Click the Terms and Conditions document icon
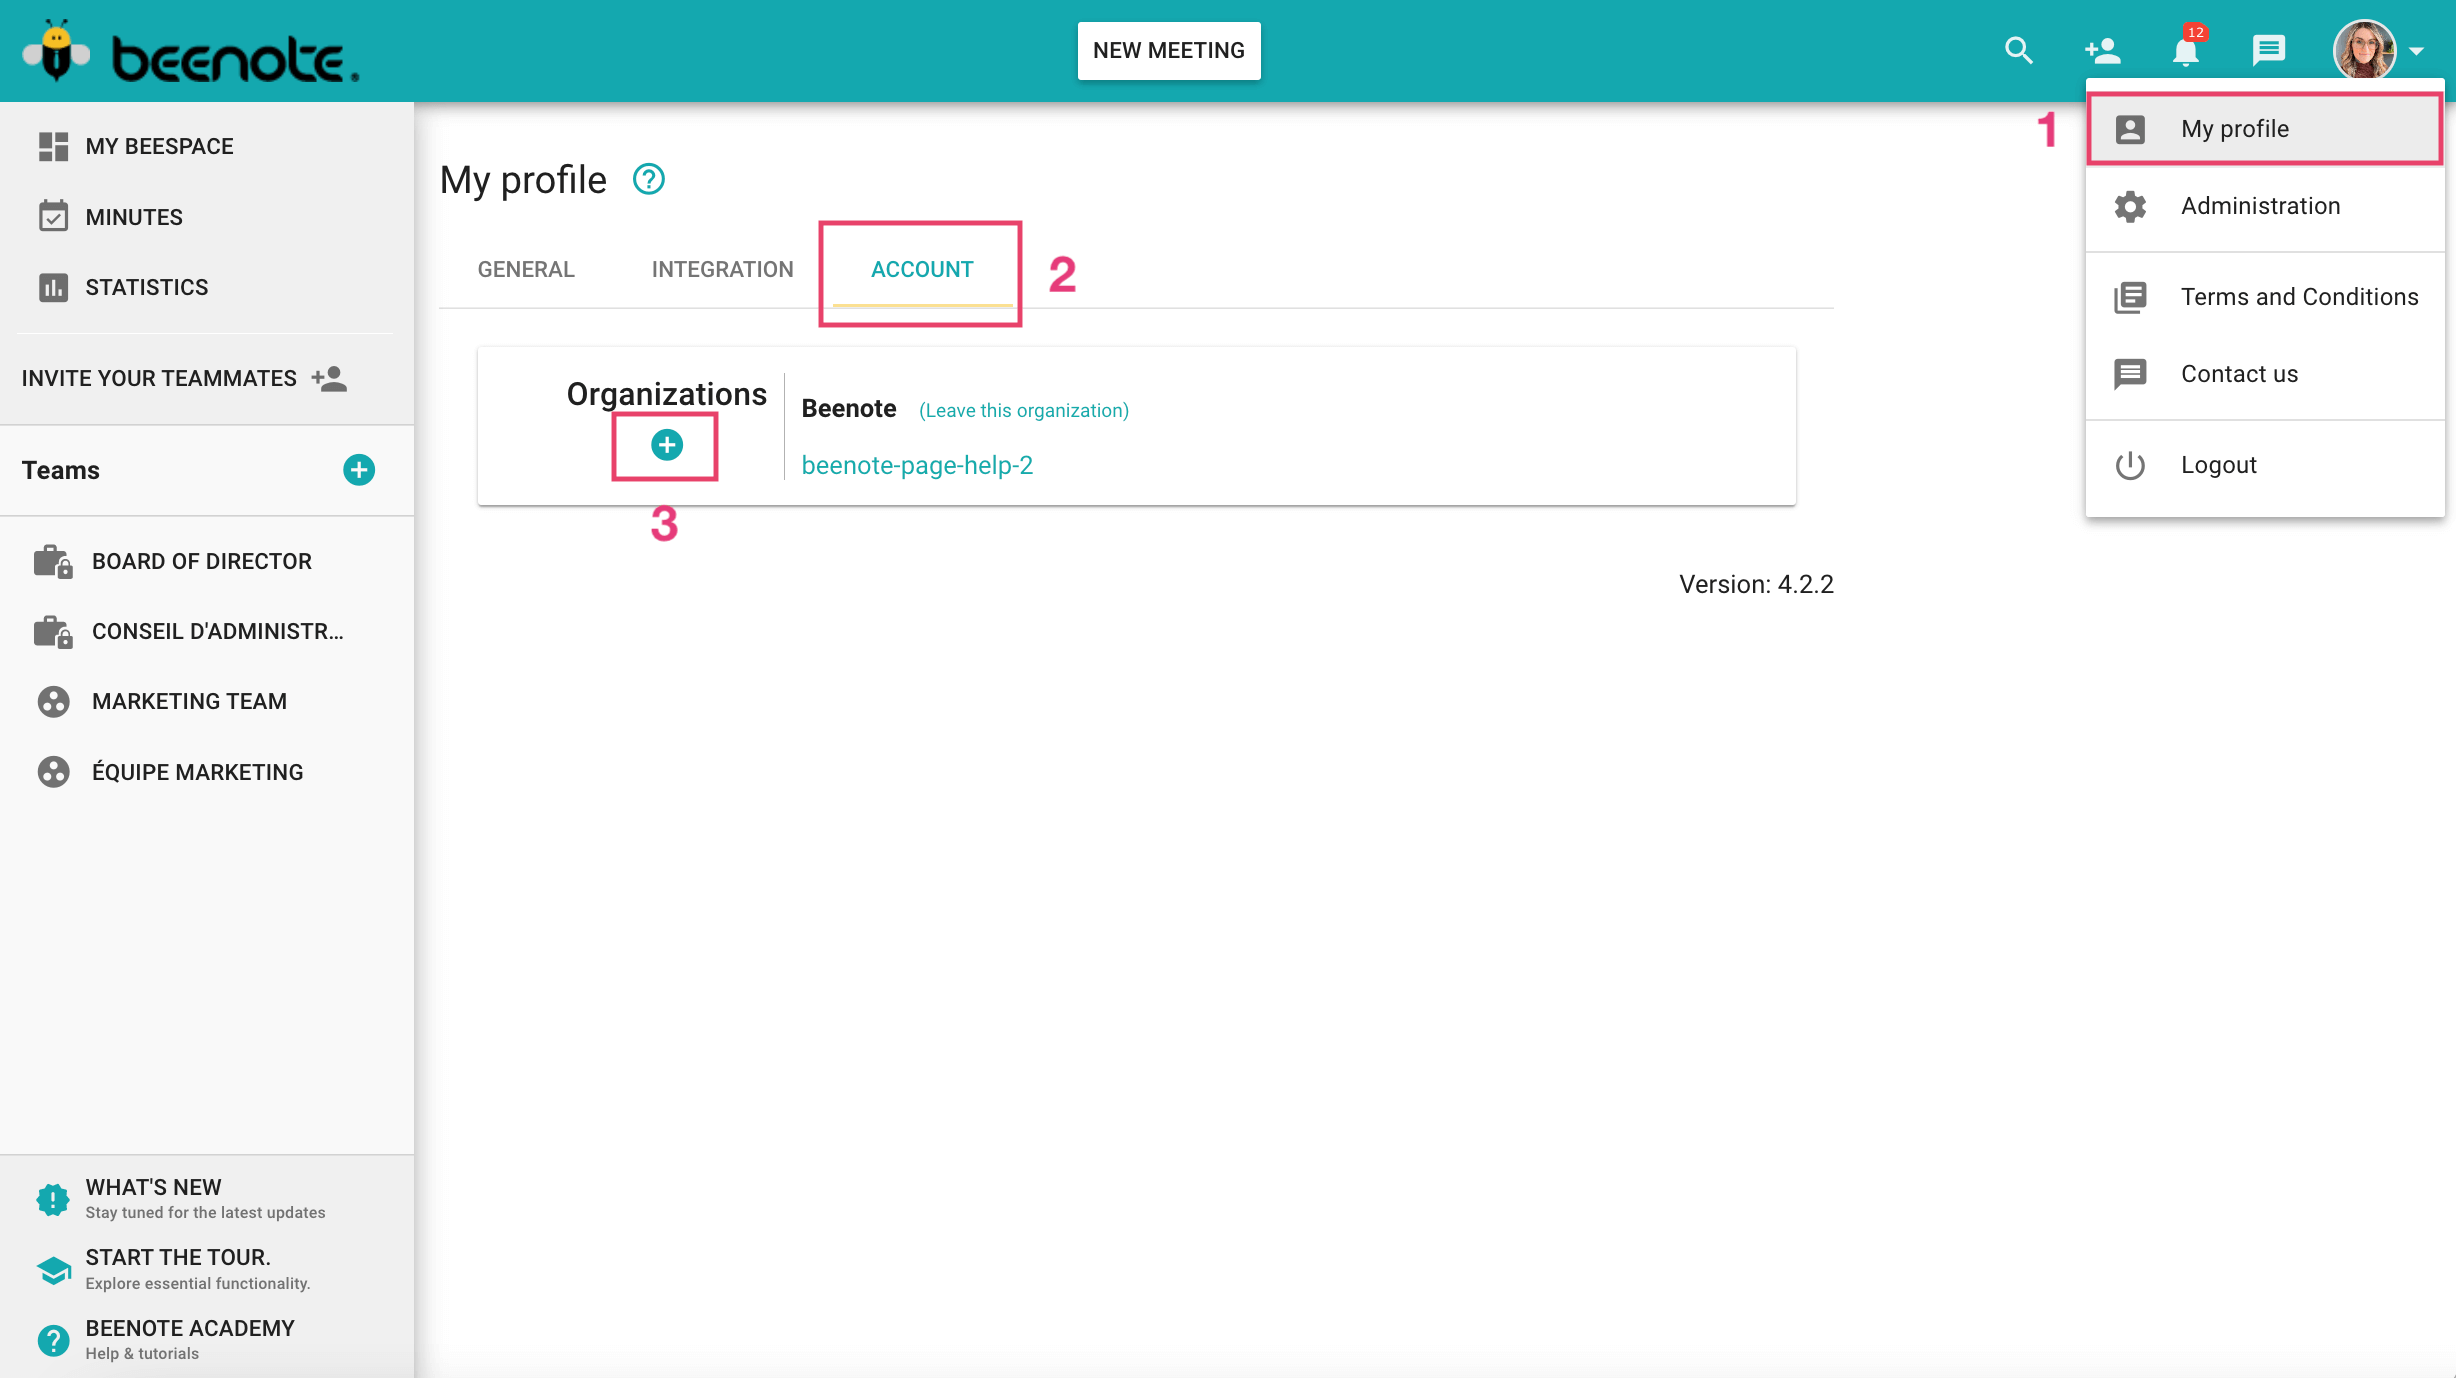2456x1378 pixels. click(x=2130, y=297)
